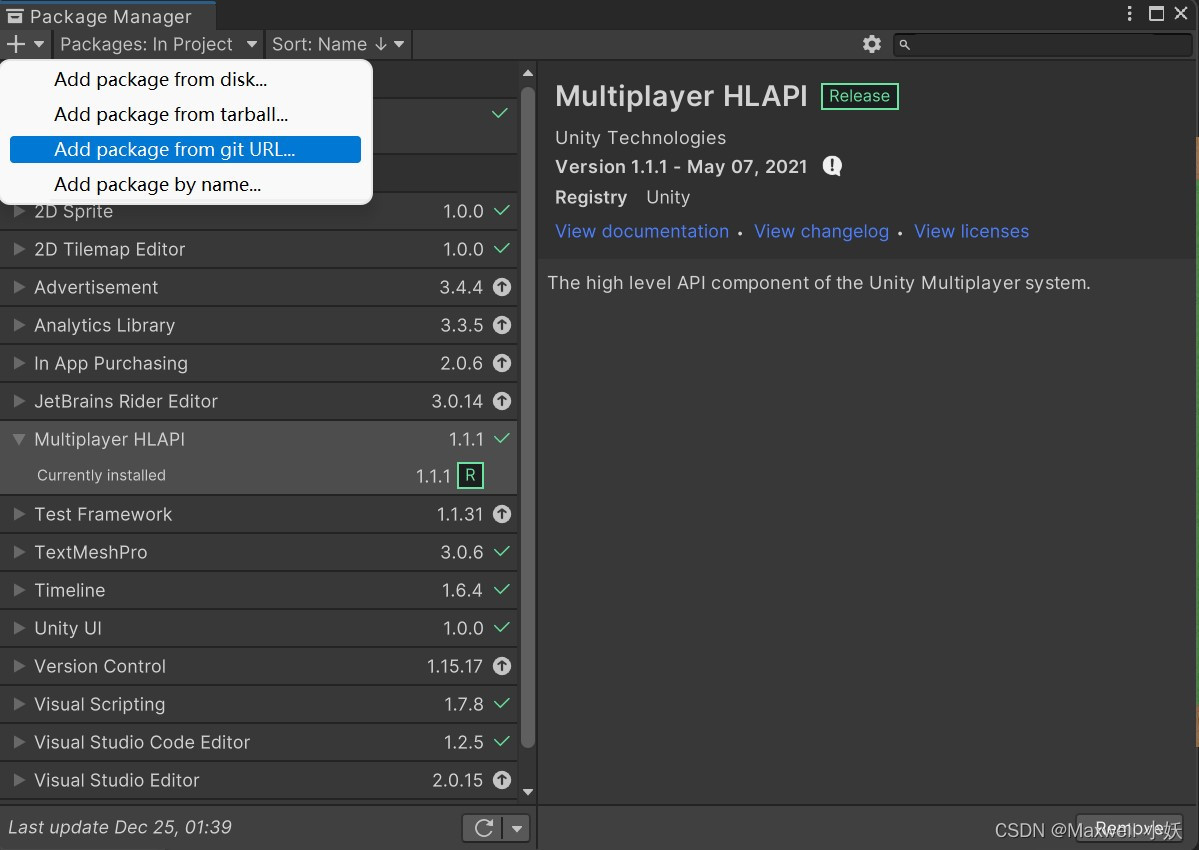Click installed checkmark for Unity UI
Viewport: 1199px width, 850px height.
point(502,628)
